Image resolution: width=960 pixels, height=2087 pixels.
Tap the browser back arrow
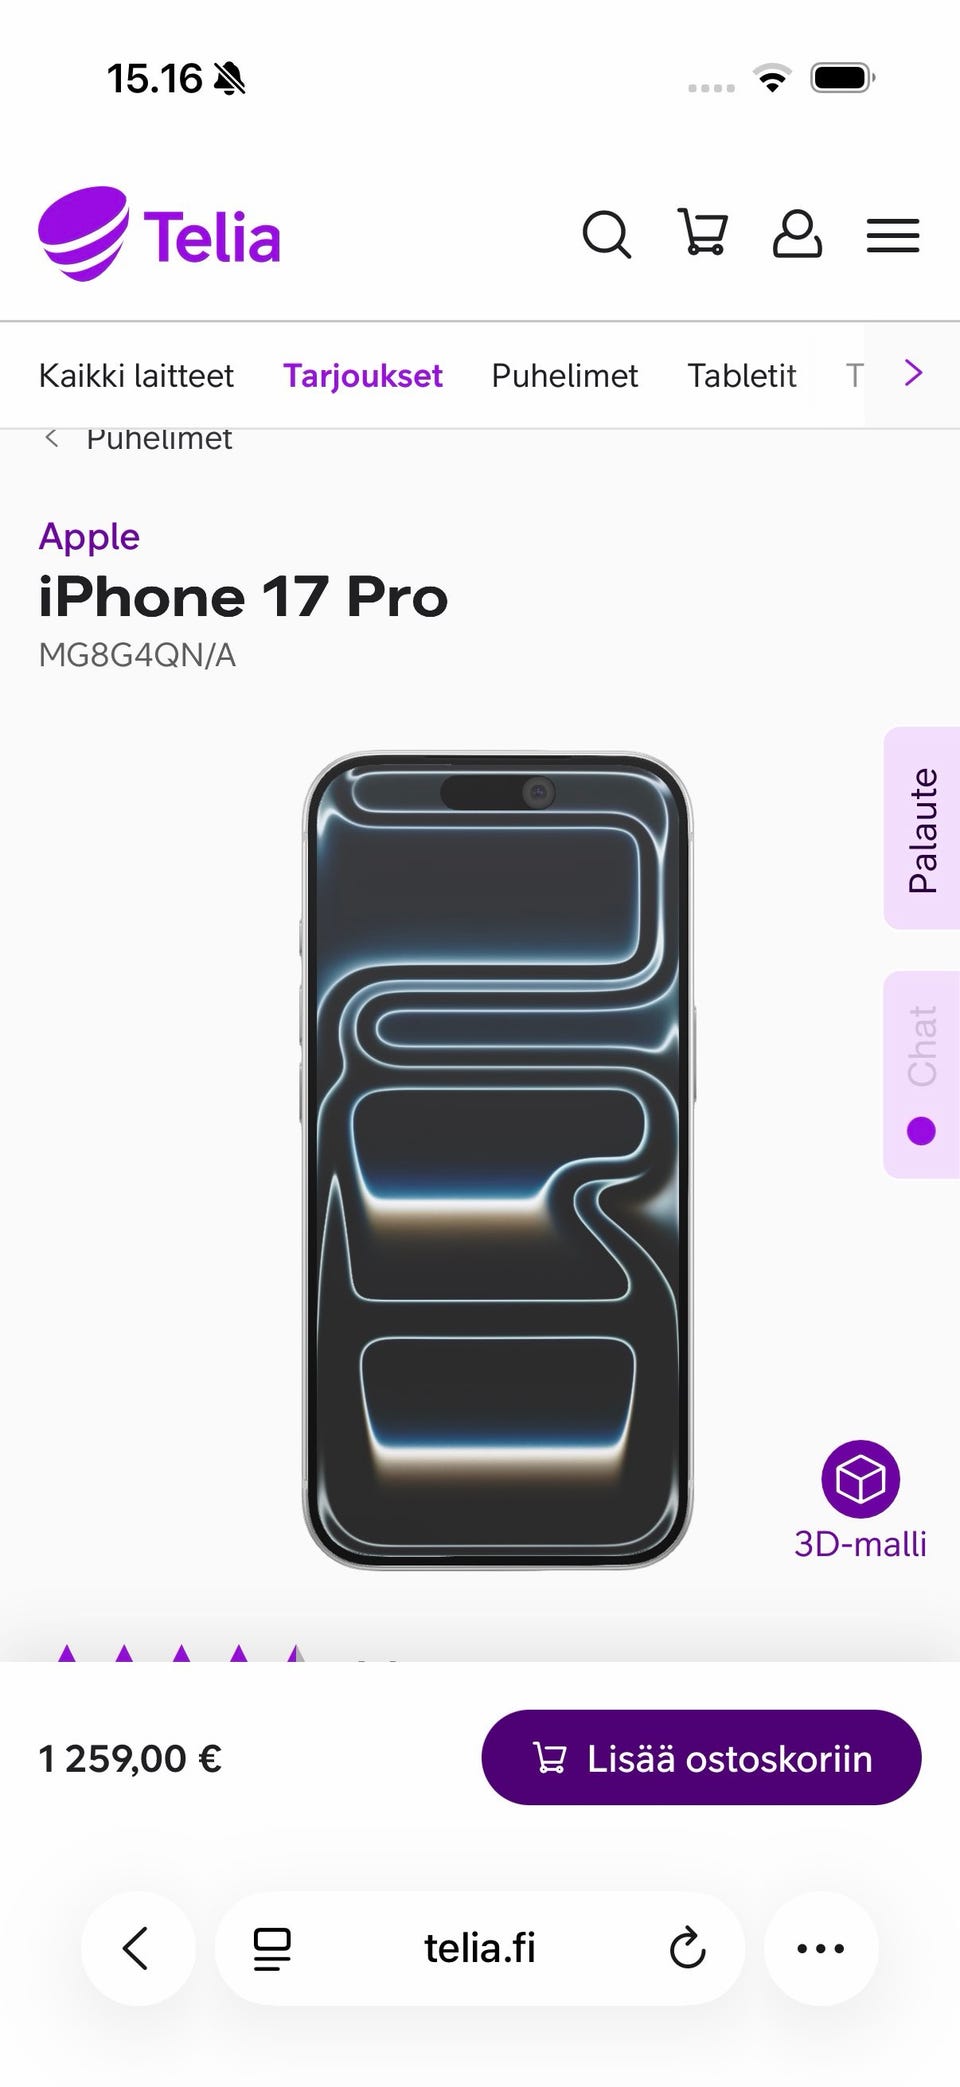point(137,1948)
